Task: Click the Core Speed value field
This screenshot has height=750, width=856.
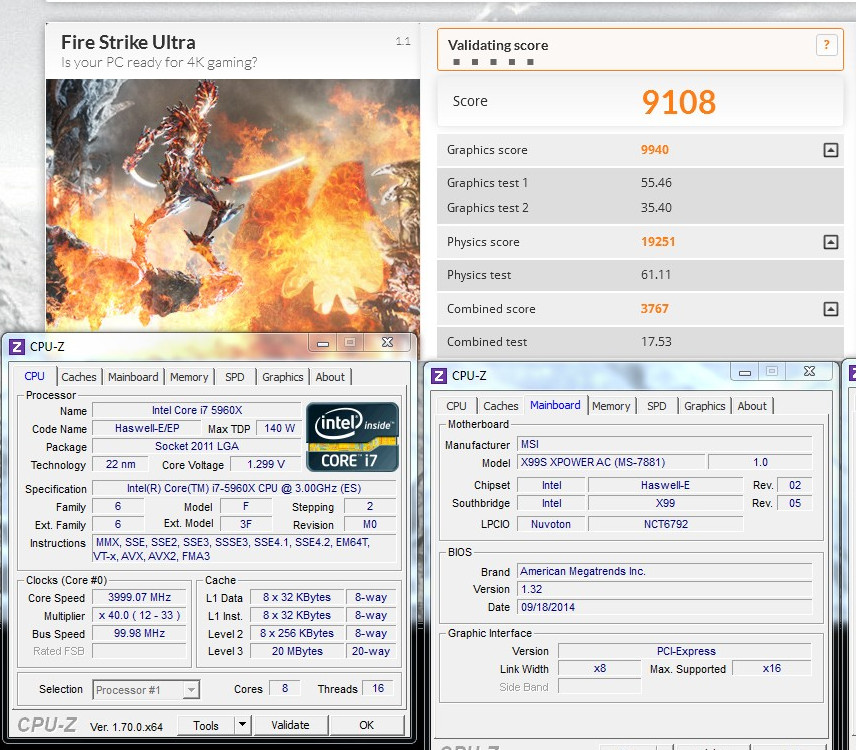Action: click(x=140, y=597)
